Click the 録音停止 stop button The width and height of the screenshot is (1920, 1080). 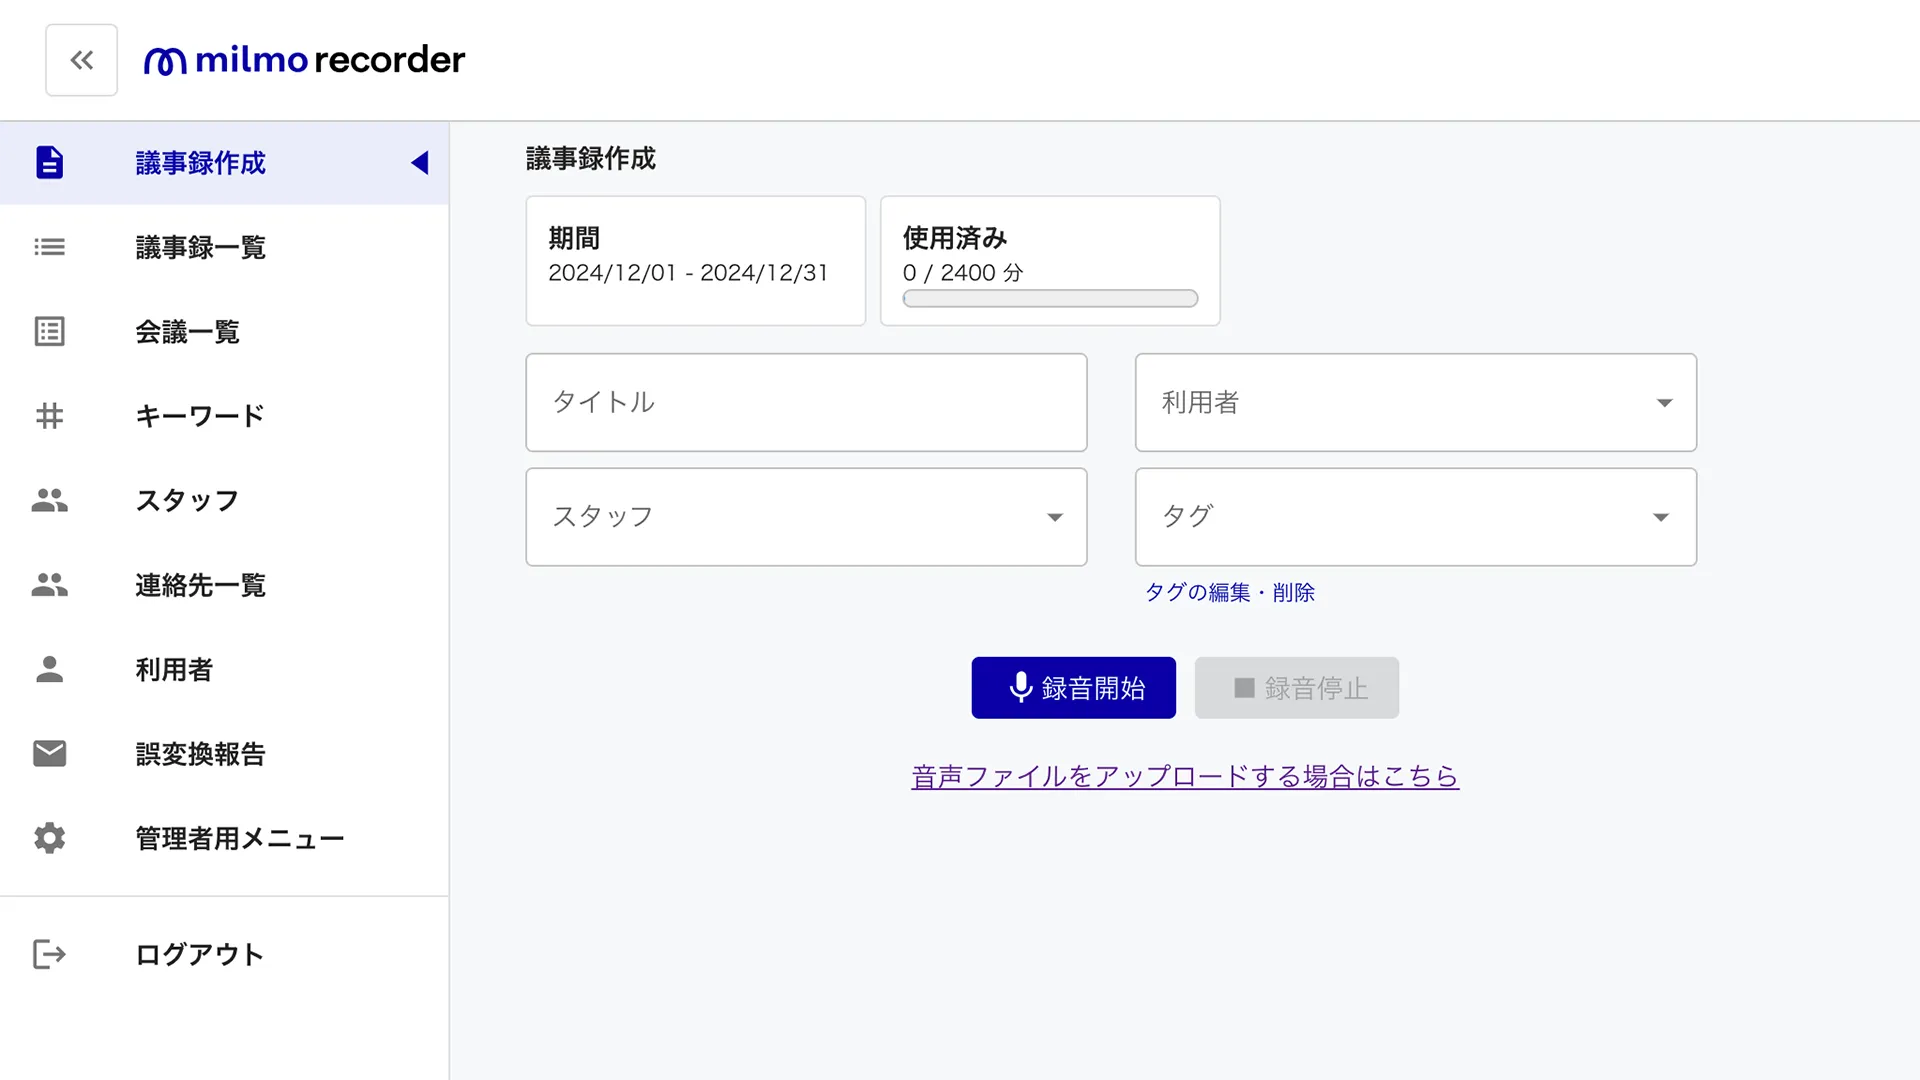click(x=1296, y=688)
